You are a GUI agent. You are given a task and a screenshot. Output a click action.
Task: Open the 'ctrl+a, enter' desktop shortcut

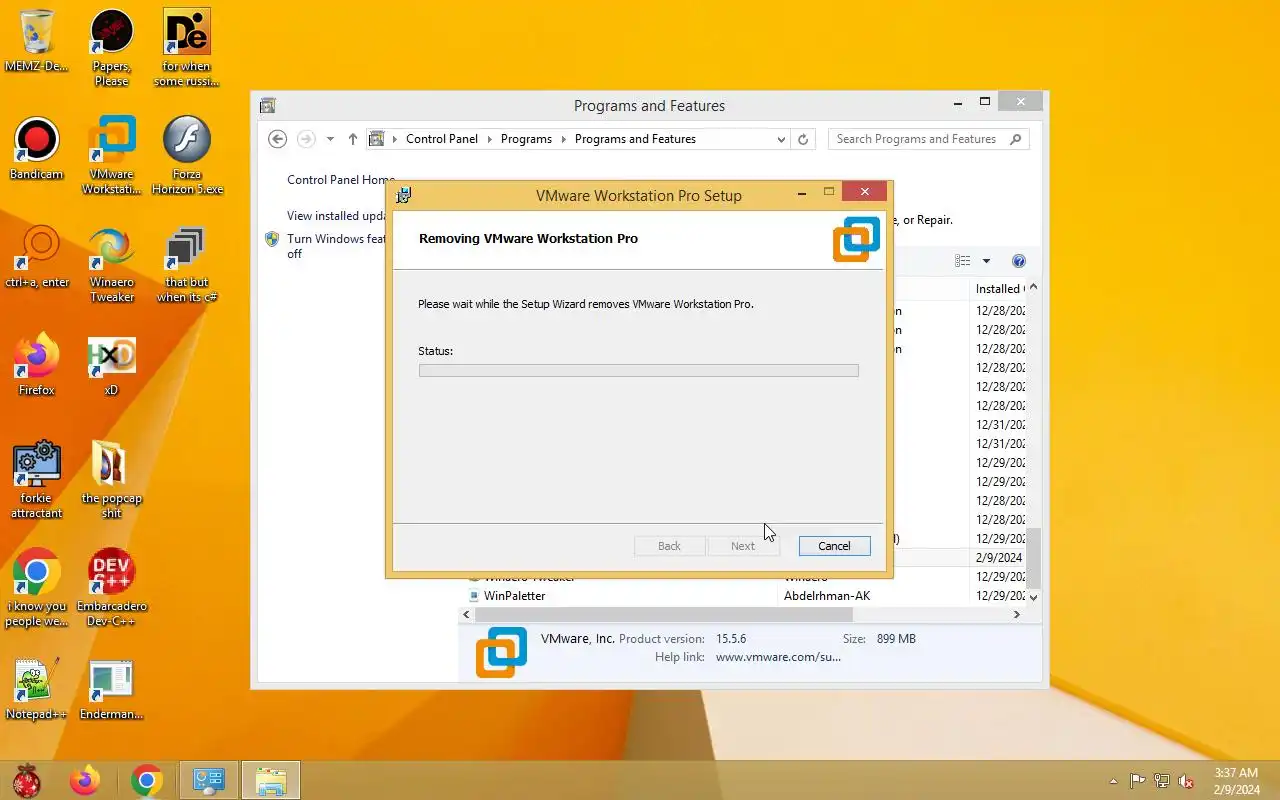[x=37, y=258]
